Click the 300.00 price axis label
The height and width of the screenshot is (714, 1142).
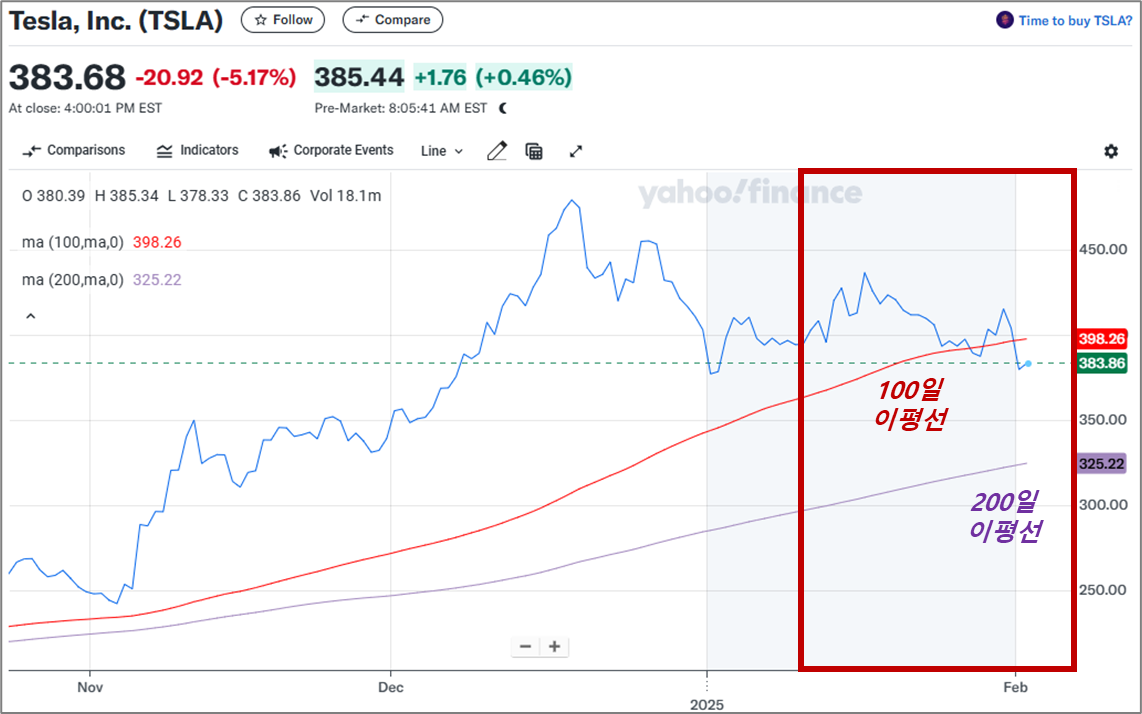(x=1102, y=505)
